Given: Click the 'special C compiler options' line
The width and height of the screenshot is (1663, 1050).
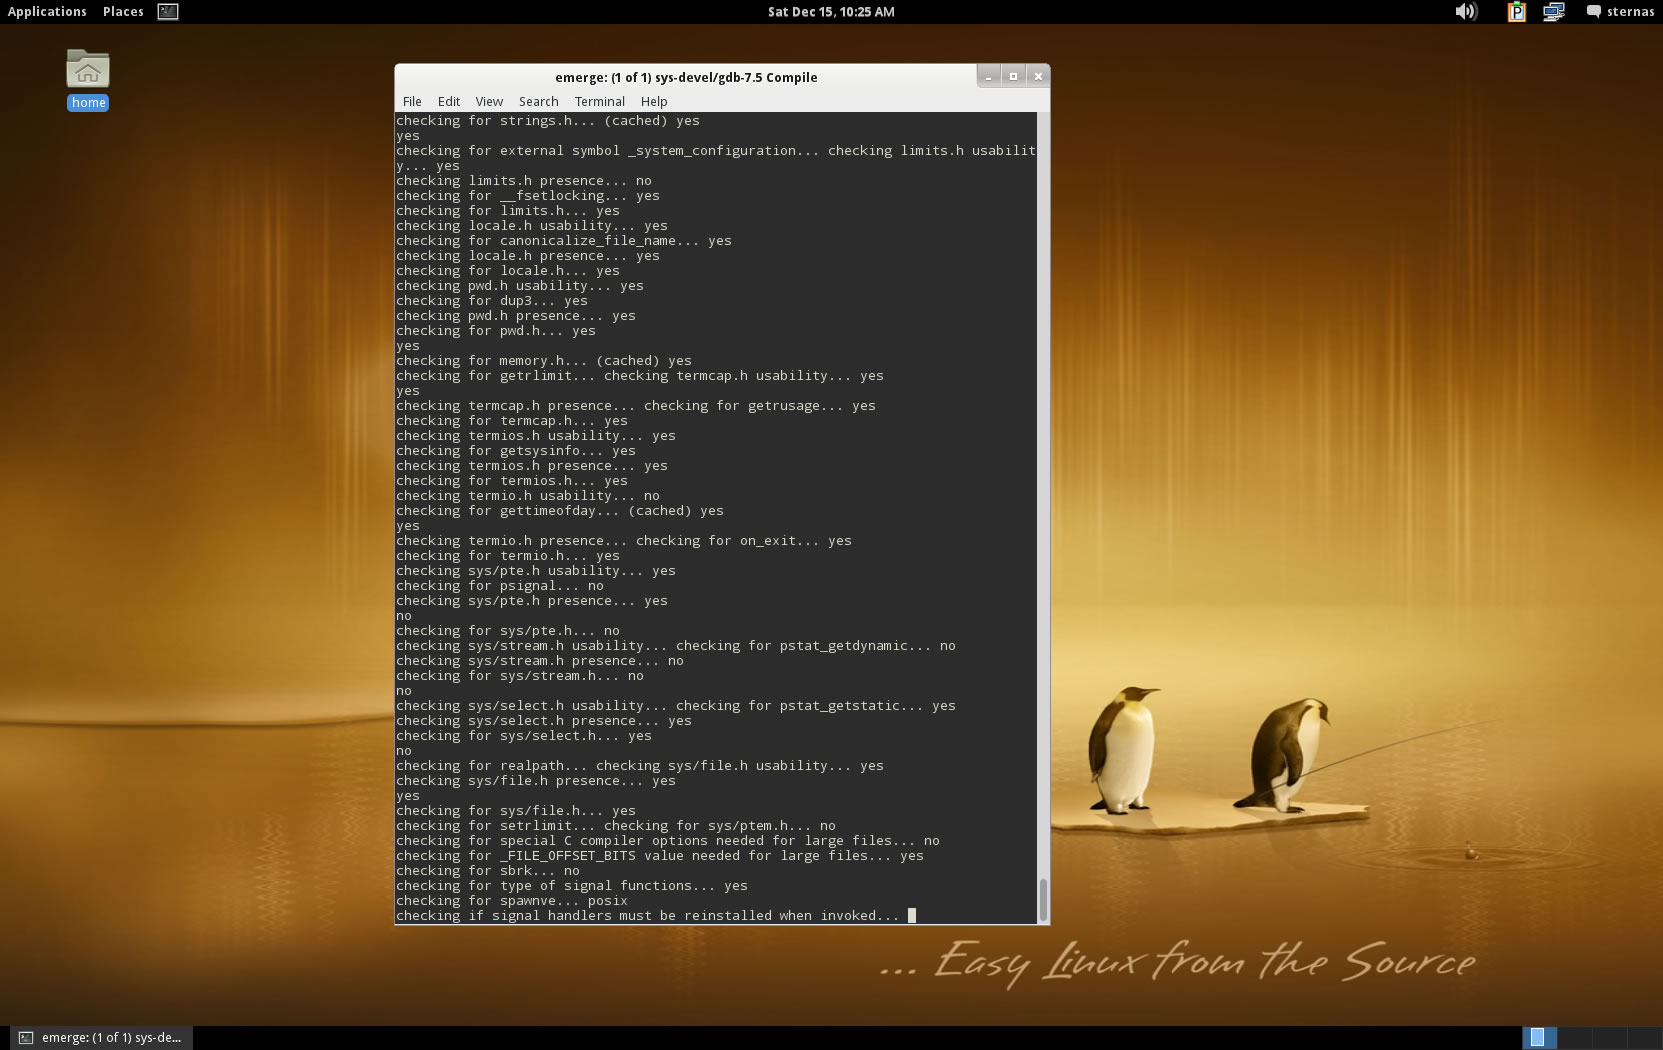Looking at the screenshot, I should [x=668, y=840].
